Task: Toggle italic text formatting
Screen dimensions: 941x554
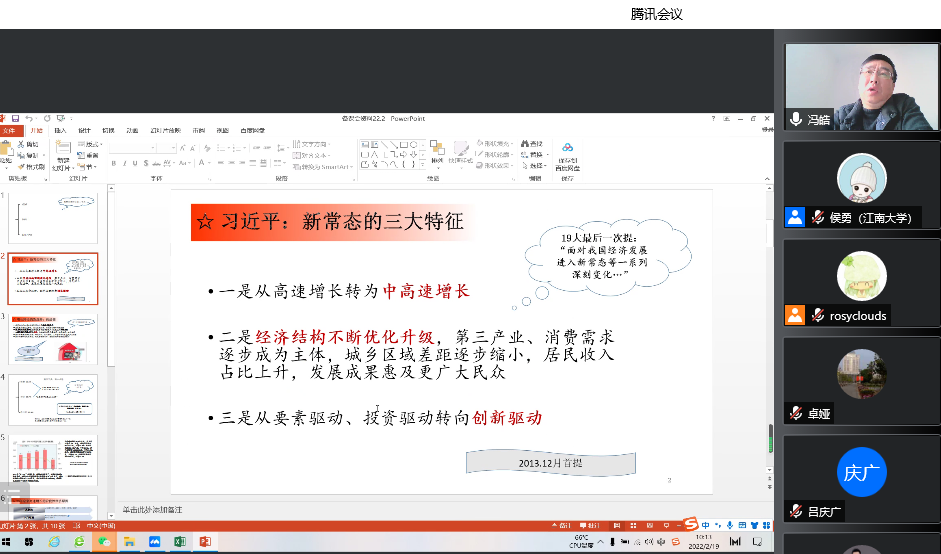Action: pos(124,162)
